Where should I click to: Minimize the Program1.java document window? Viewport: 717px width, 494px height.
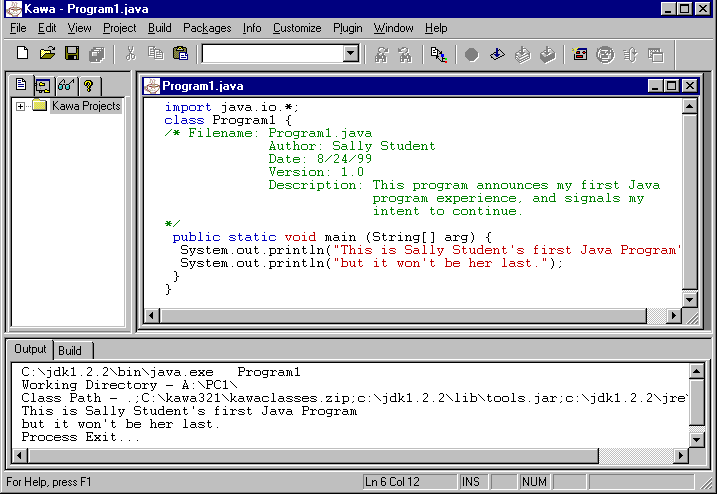[655, 86]
